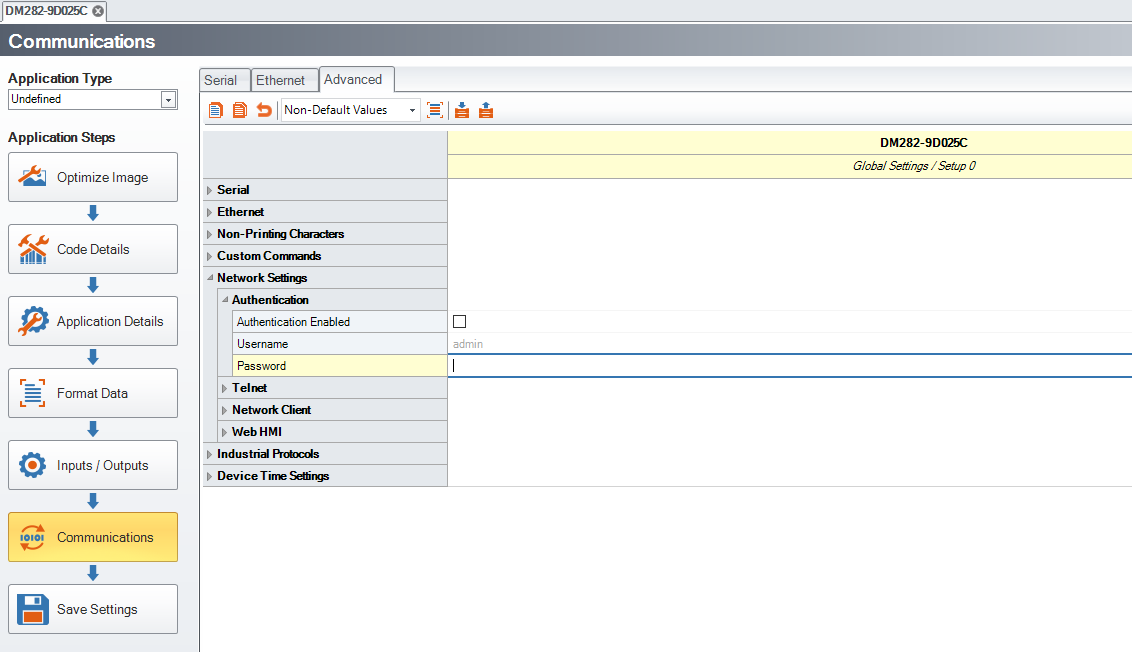Open the Save Settings step
The width and height of the screenshot is (1132, 652).
tap(93, 609)
